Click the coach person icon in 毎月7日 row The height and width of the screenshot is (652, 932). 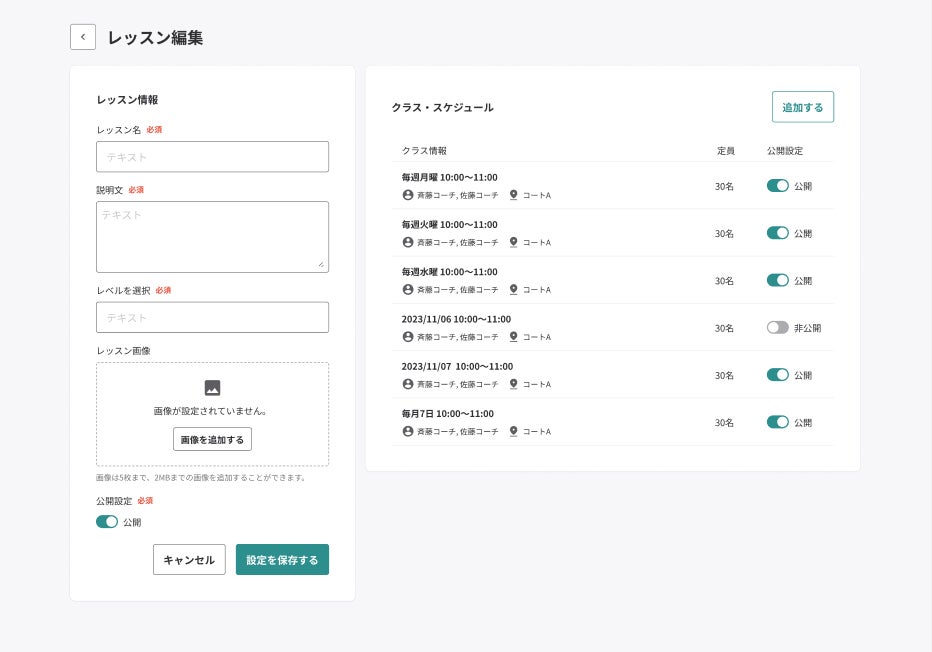[408, 431]
